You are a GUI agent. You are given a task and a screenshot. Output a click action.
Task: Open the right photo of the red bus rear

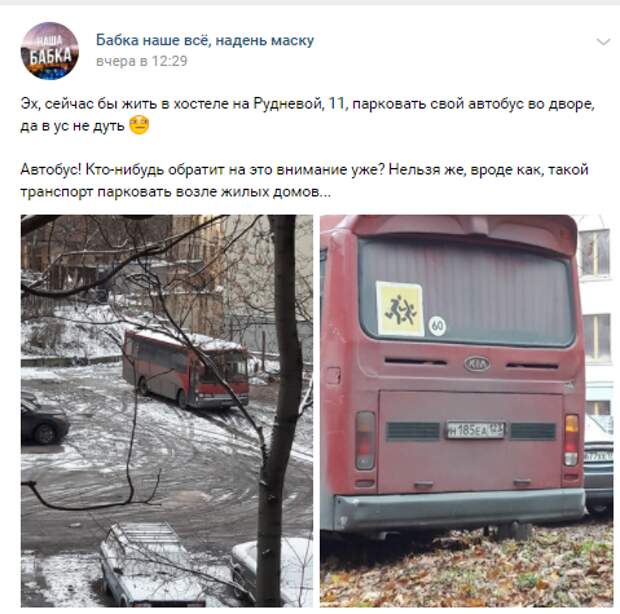point(467,411)
